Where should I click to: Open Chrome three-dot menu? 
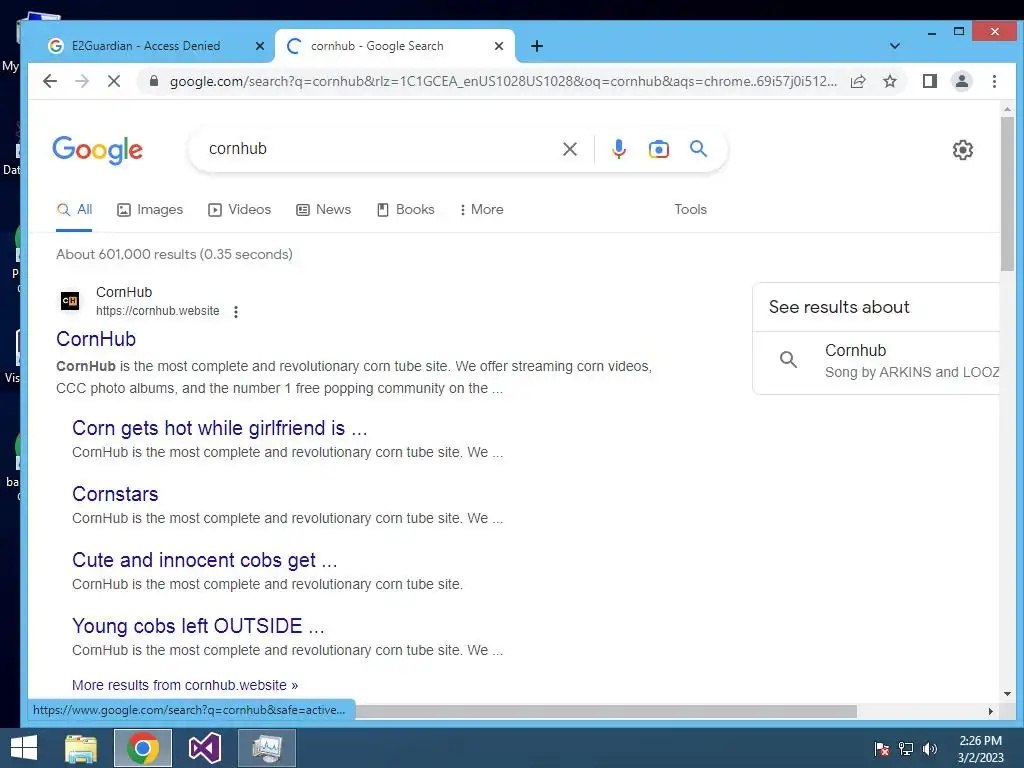point(994,81)
